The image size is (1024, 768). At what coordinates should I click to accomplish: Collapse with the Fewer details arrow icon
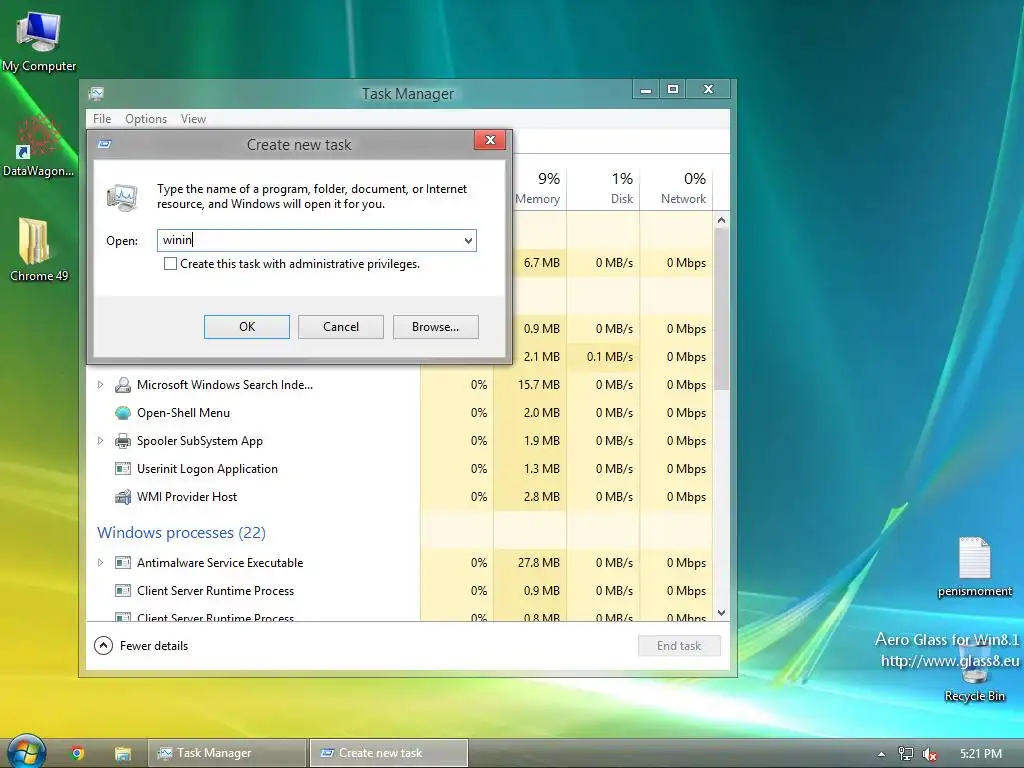pos(103,645)
